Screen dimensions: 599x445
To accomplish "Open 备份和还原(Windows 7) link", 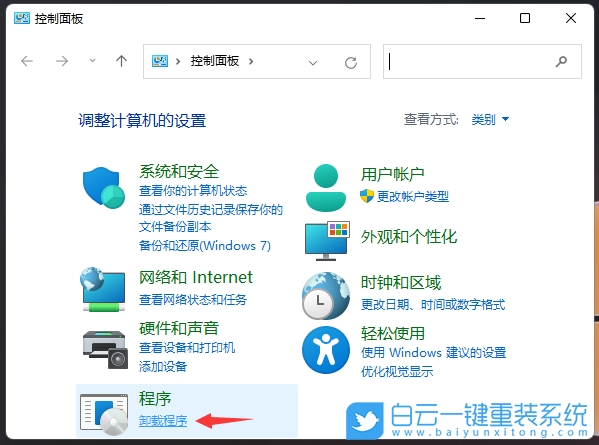I will point(205,245).
